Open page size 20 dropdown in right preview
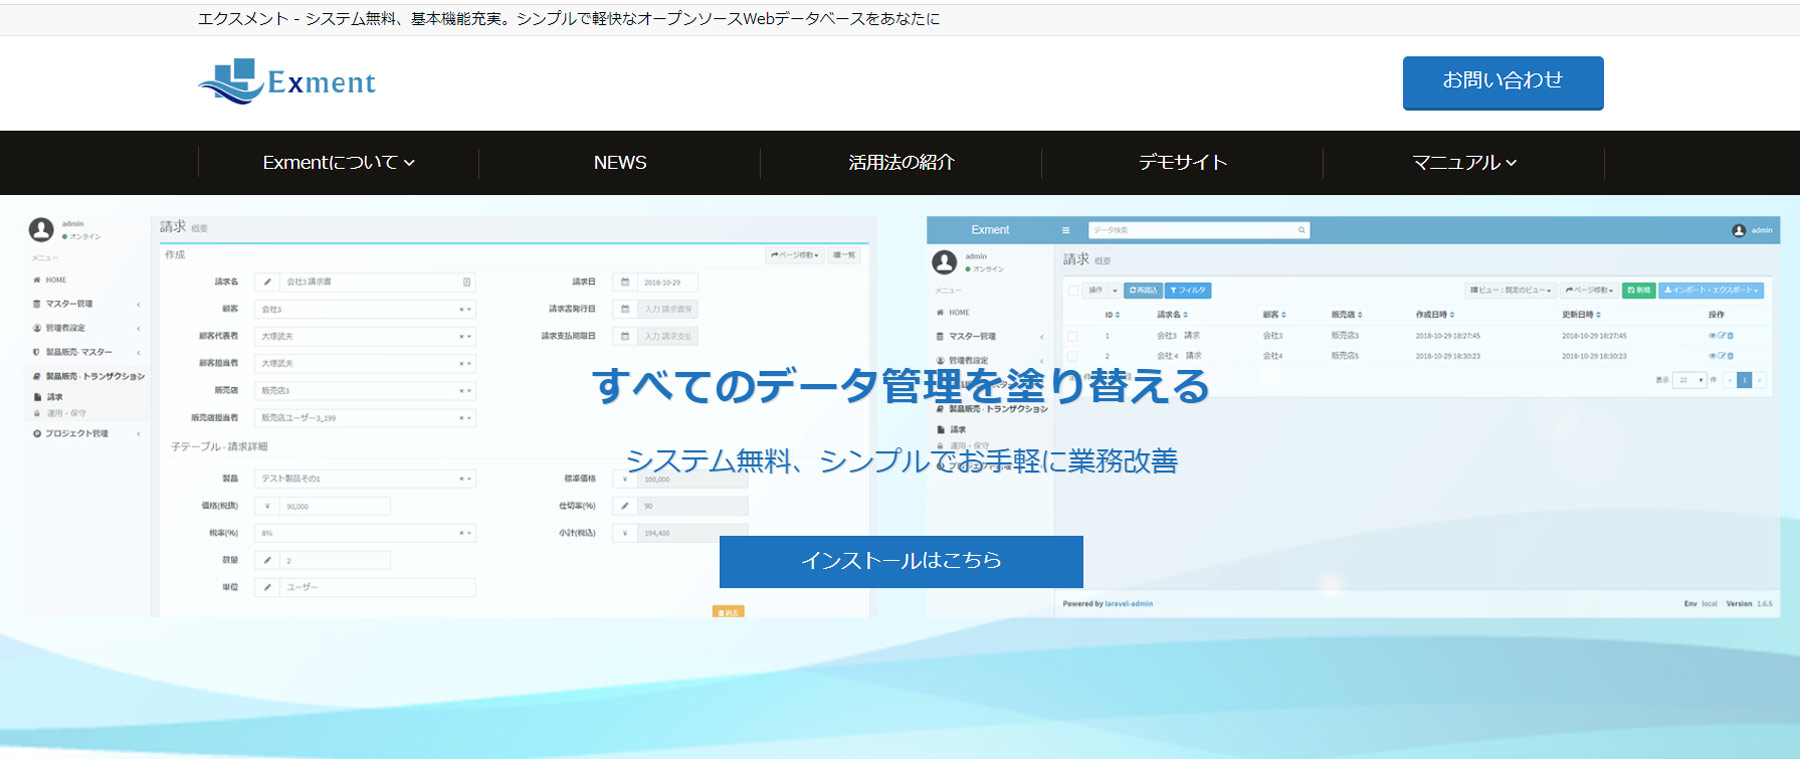 (x=1690, y=380)
